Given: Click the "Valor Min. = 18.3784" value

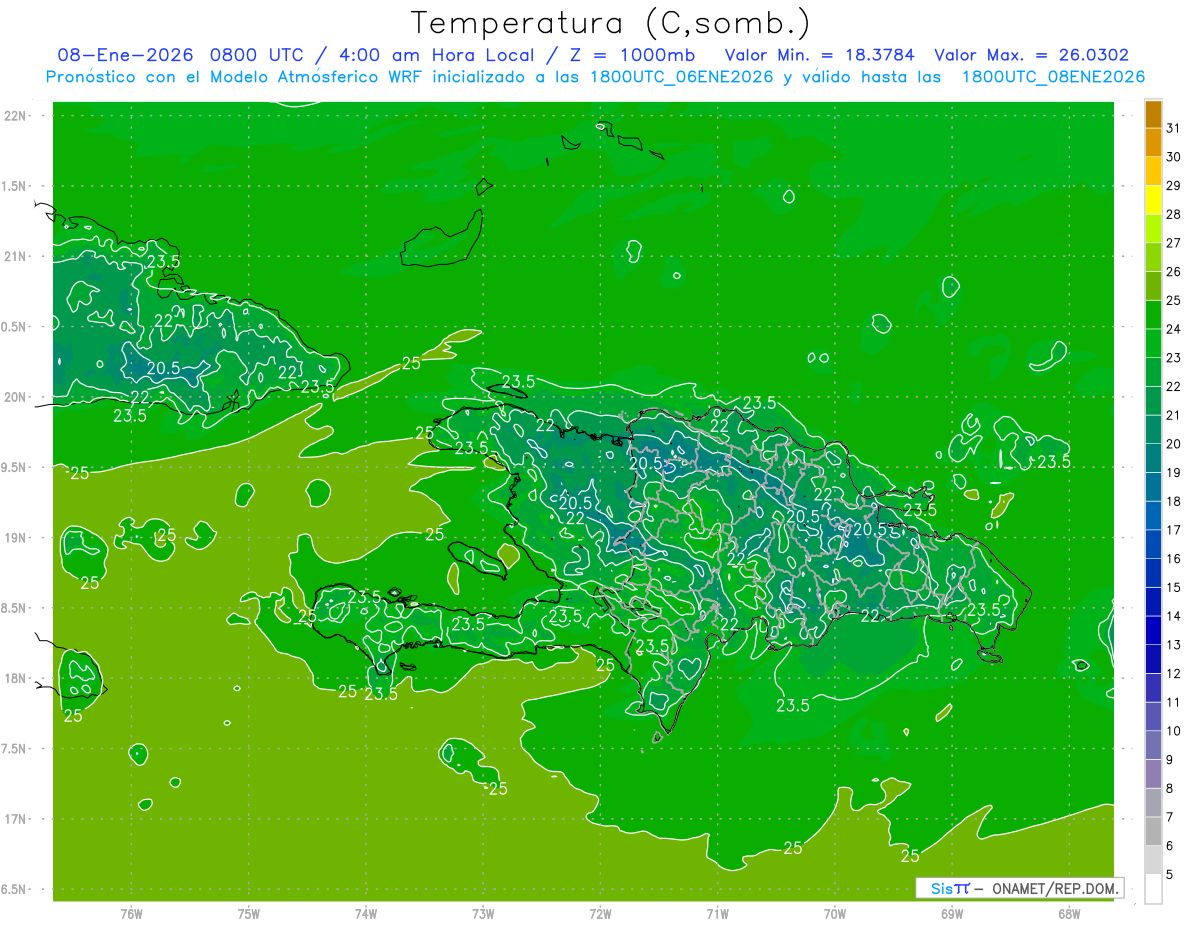Looking at the screenshot, I should point(819,55).
